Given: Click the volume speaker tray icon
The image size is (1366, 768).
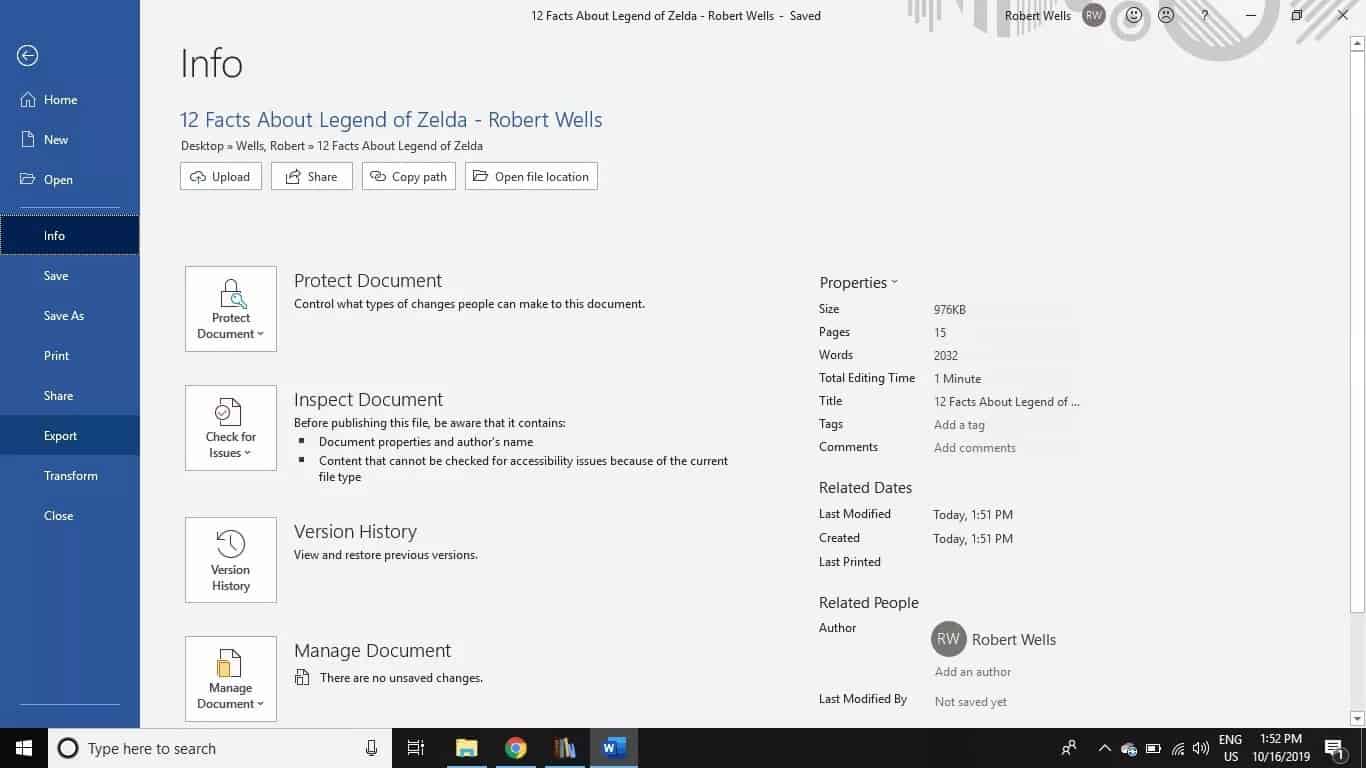Looking at the screenshot, I should pos(1201,748).
